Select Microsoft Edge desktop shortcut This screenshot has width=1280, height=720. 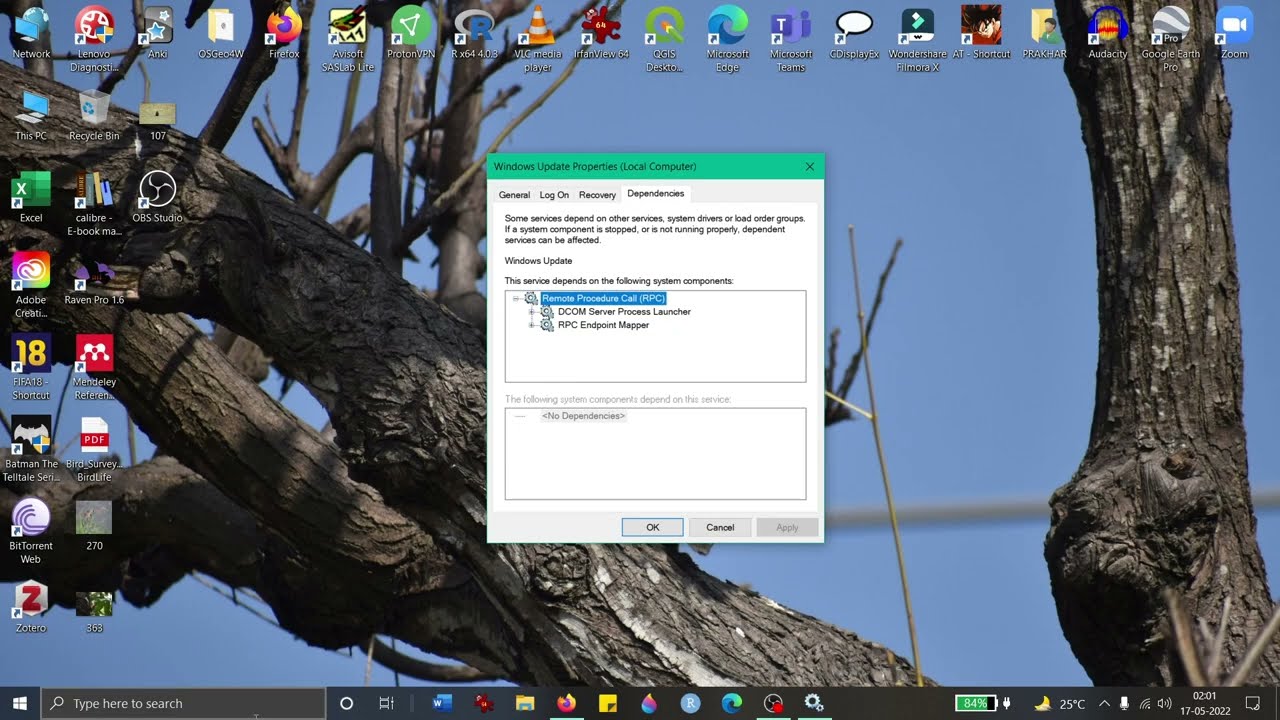(x=728, y=39)
